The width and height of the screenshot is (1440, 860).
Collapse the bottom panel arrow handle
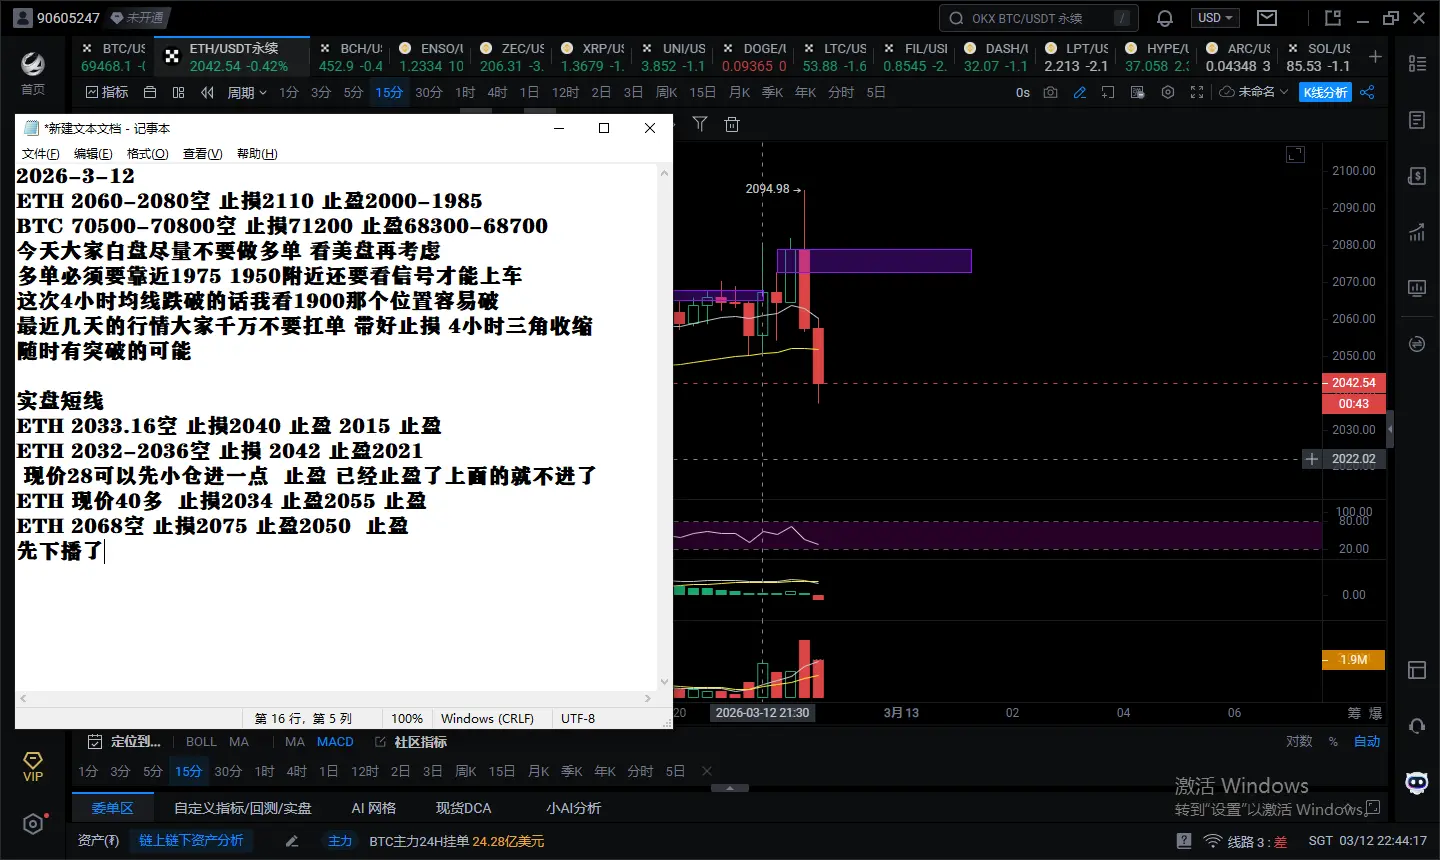tap(729, 788)
